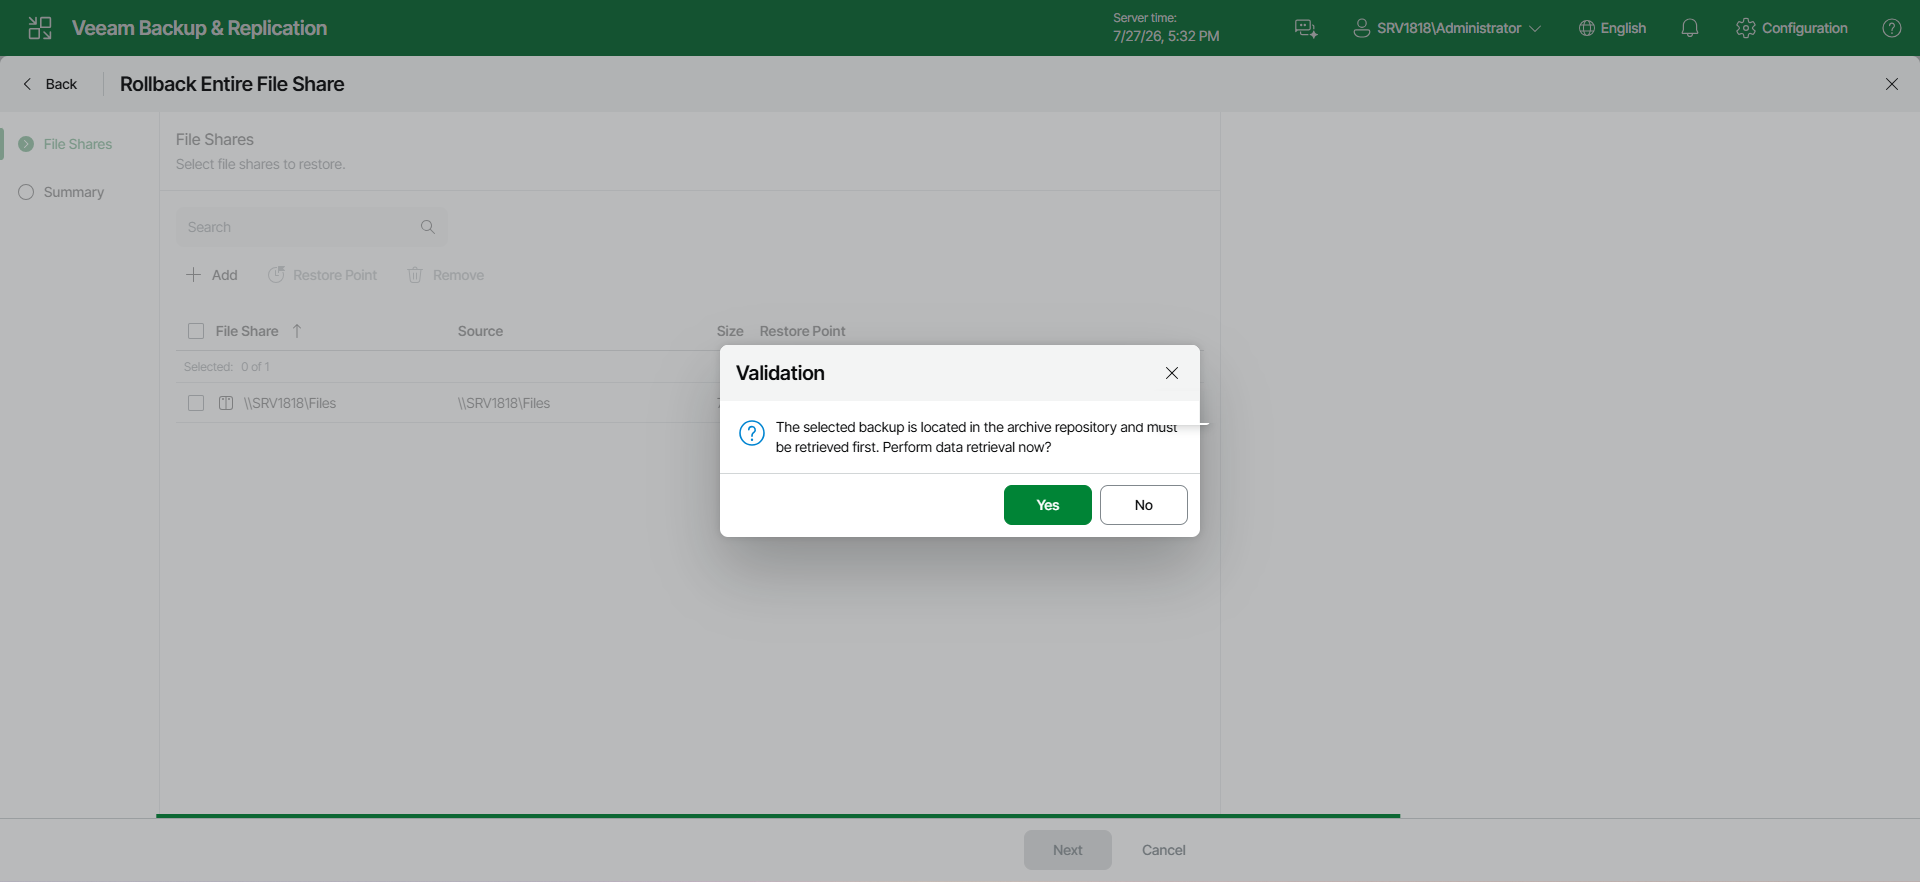Click the Veeam Backup & Replication title
The image size is (1920, 882).
tap(200, 28)
